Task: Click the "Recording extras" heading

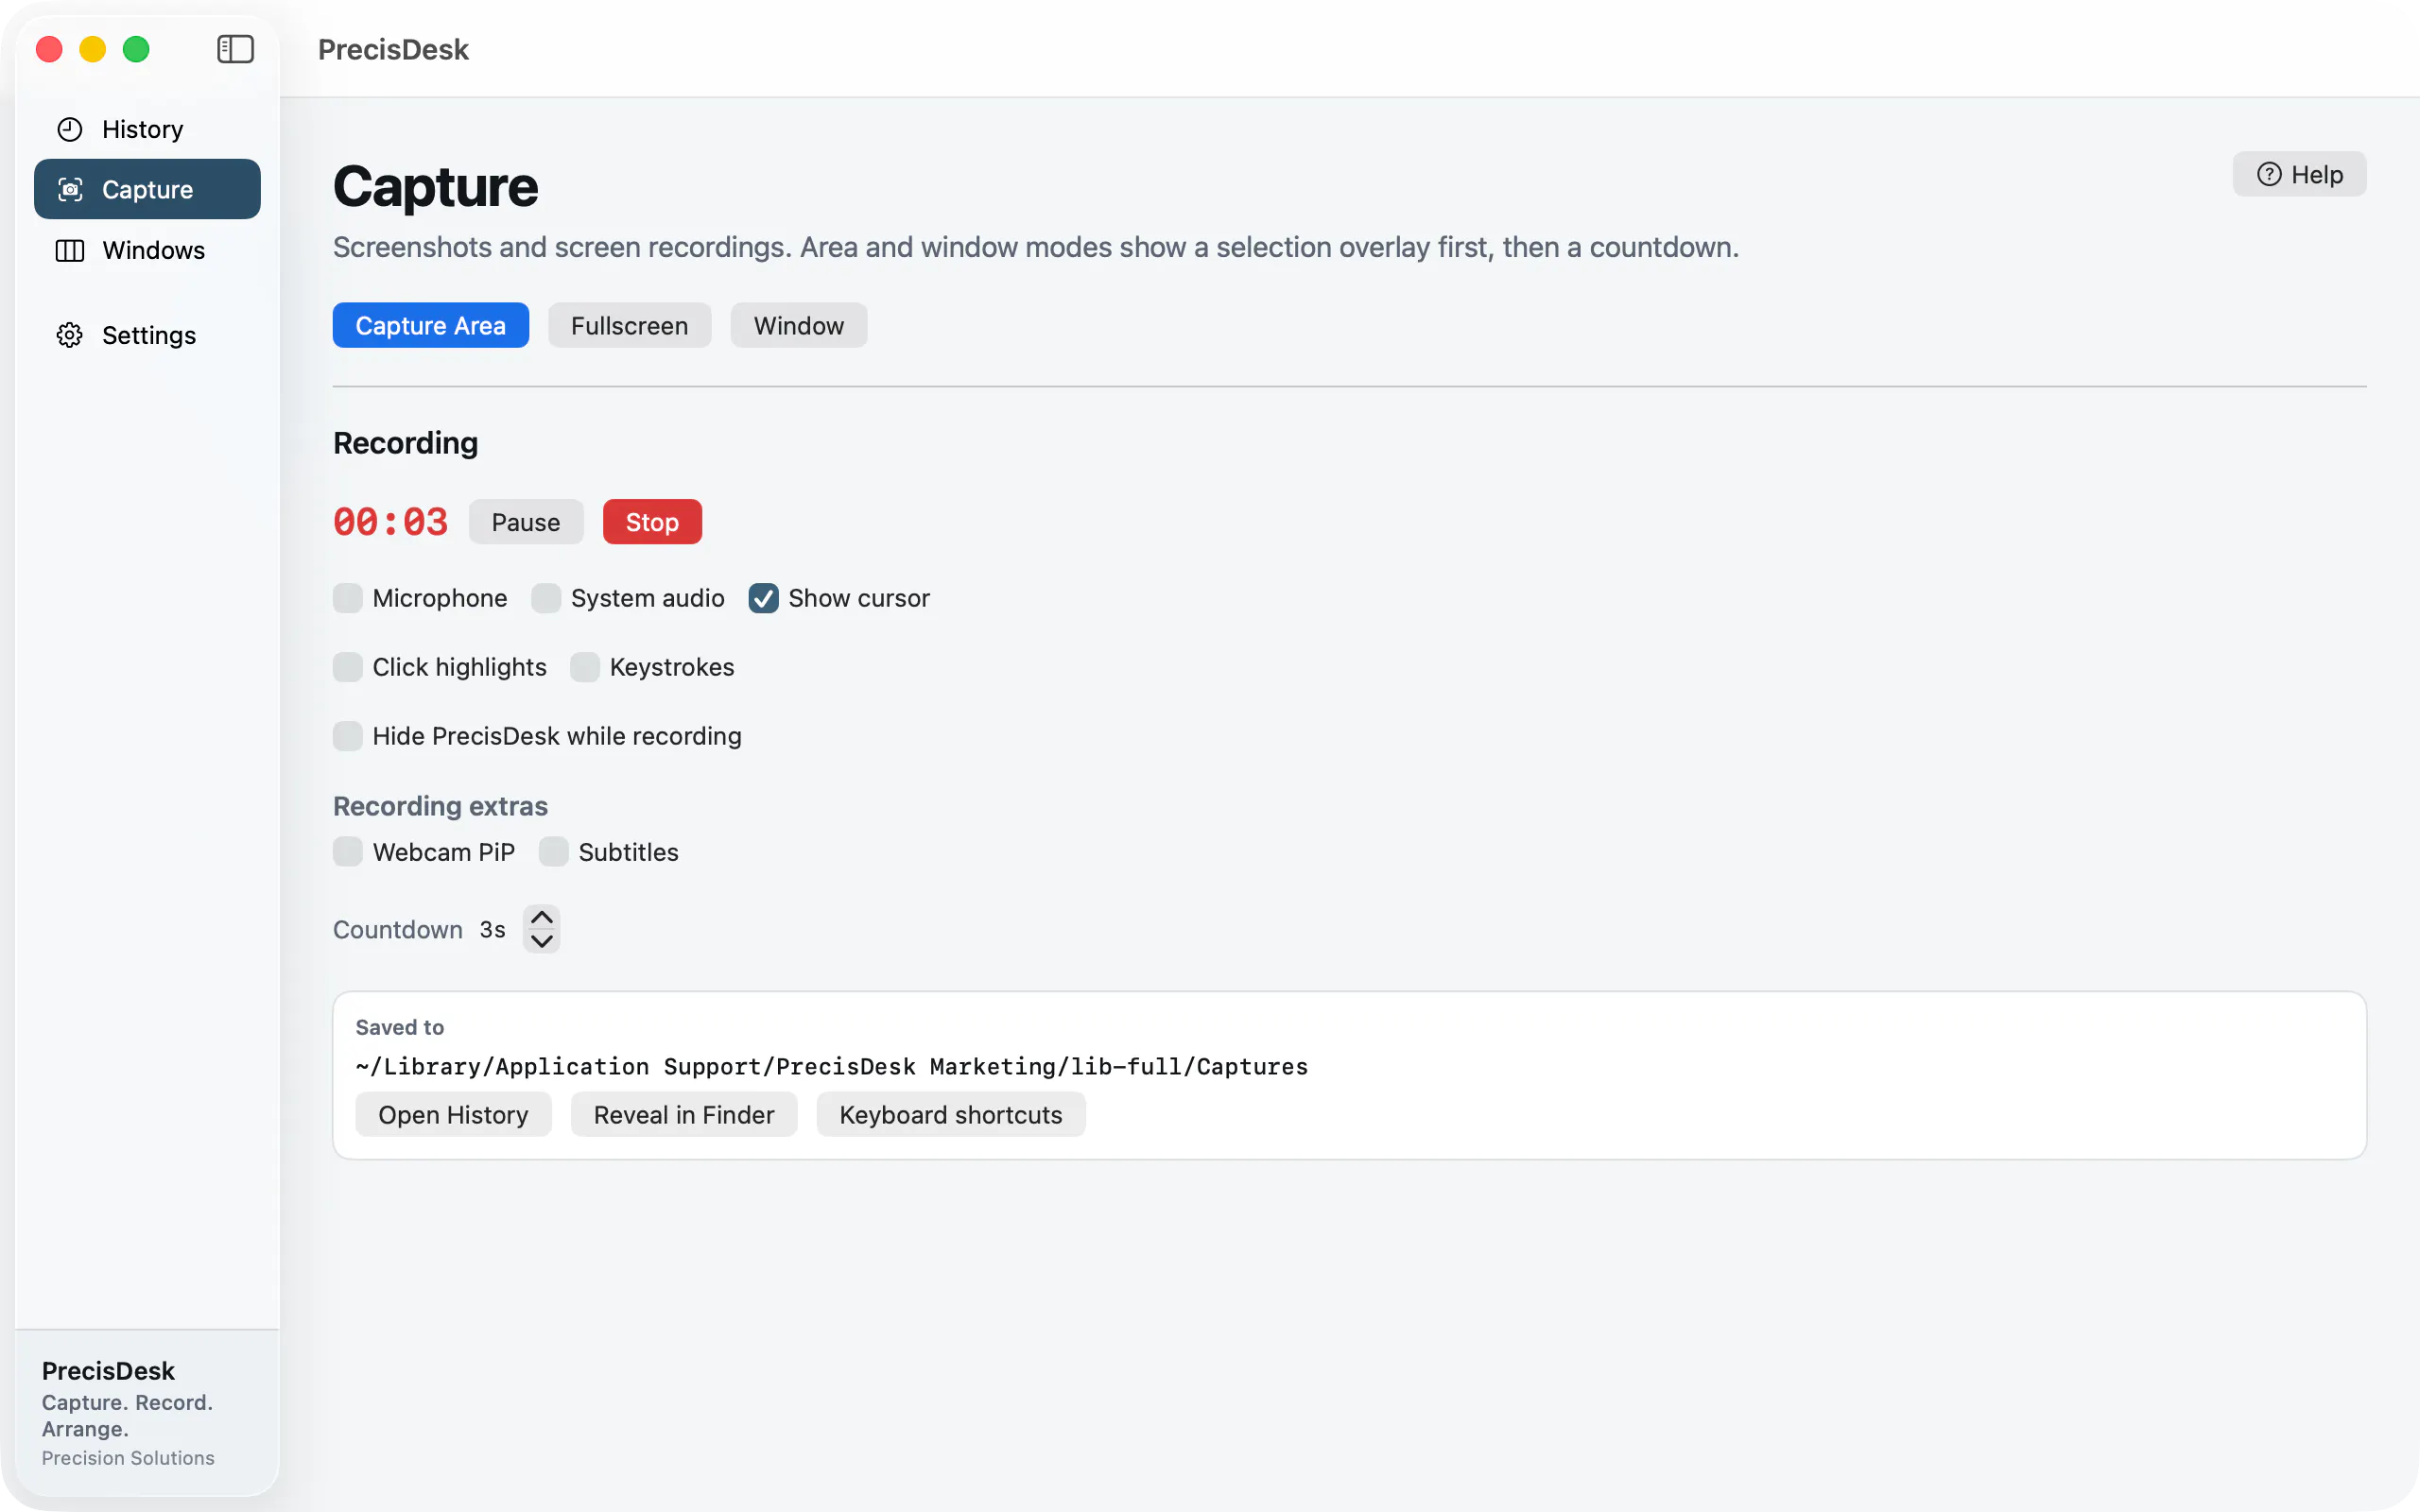Action: [x=440, y=806]
